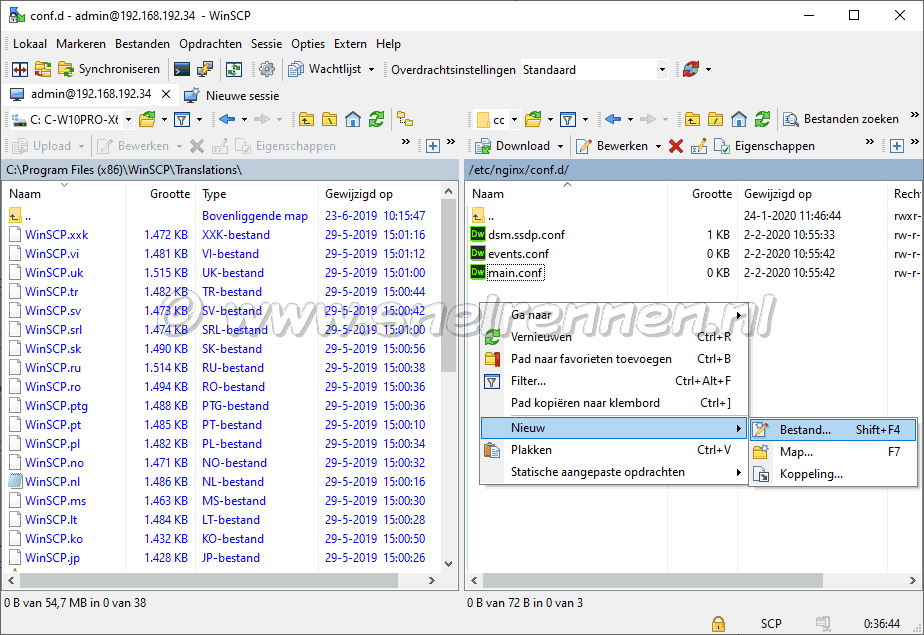Image resolution: width=924 pixels, height=635 pixels.
Task: Sort local files by Grootte column
Action: (x=159, y=194)
